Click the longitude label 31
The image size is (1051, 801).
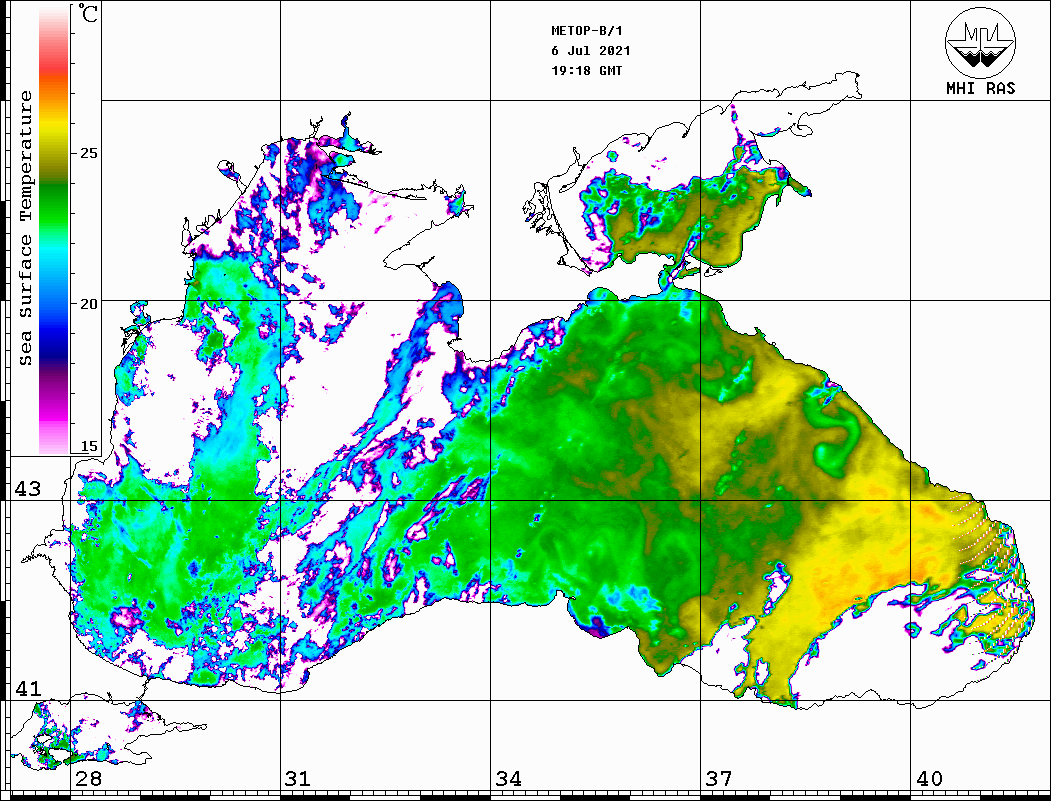[x=298, y=778]
